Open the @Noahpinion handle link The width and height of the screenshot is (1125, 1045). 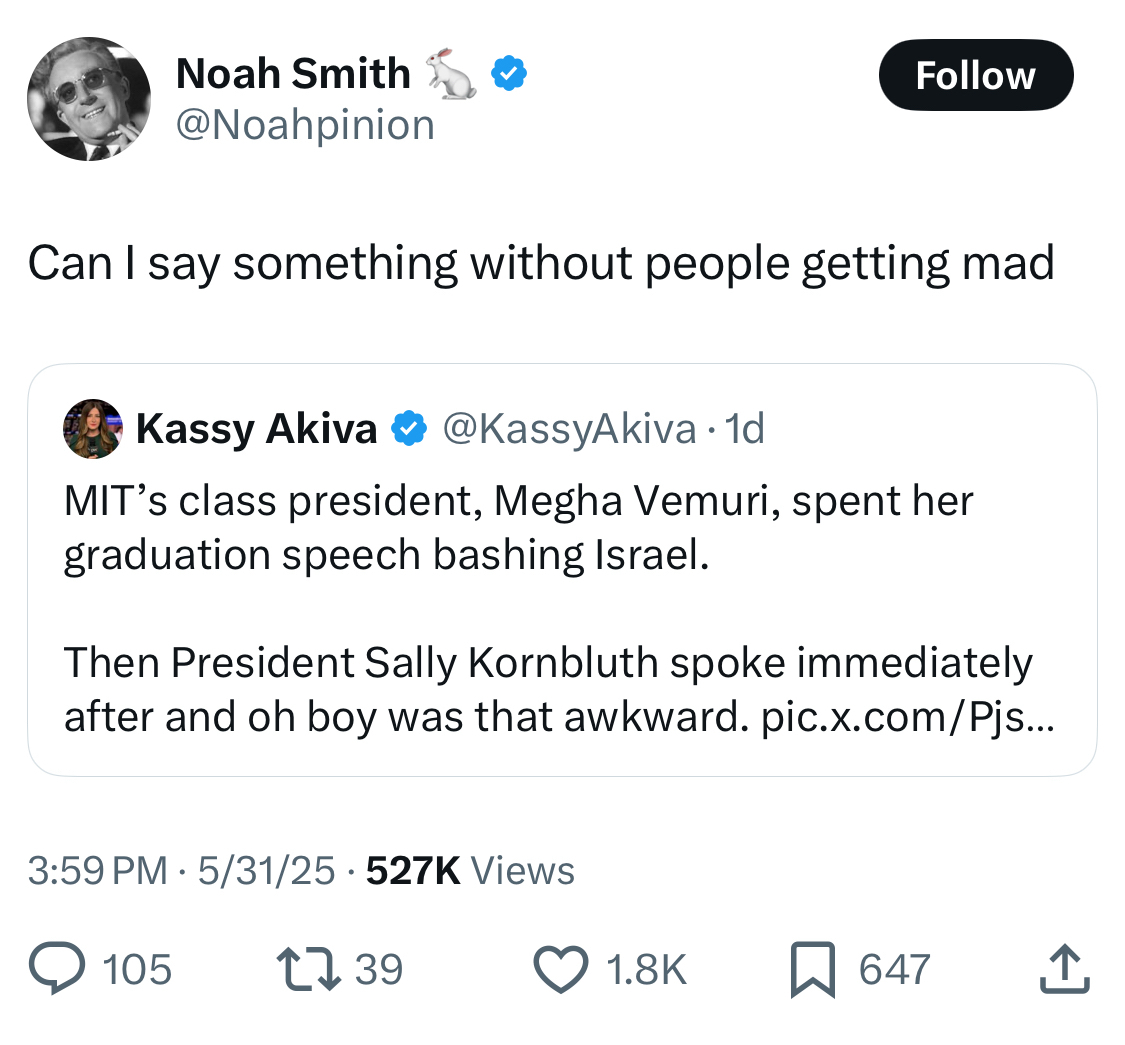pos(305,126)
